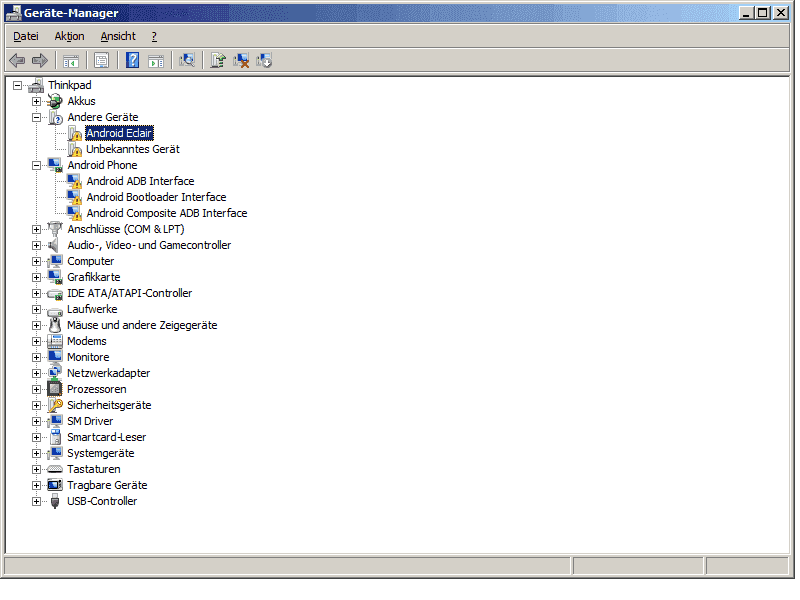Open the Ansicht menu
Screen dimensions: 800x600
pyautogui.click(x=118, y=36)
